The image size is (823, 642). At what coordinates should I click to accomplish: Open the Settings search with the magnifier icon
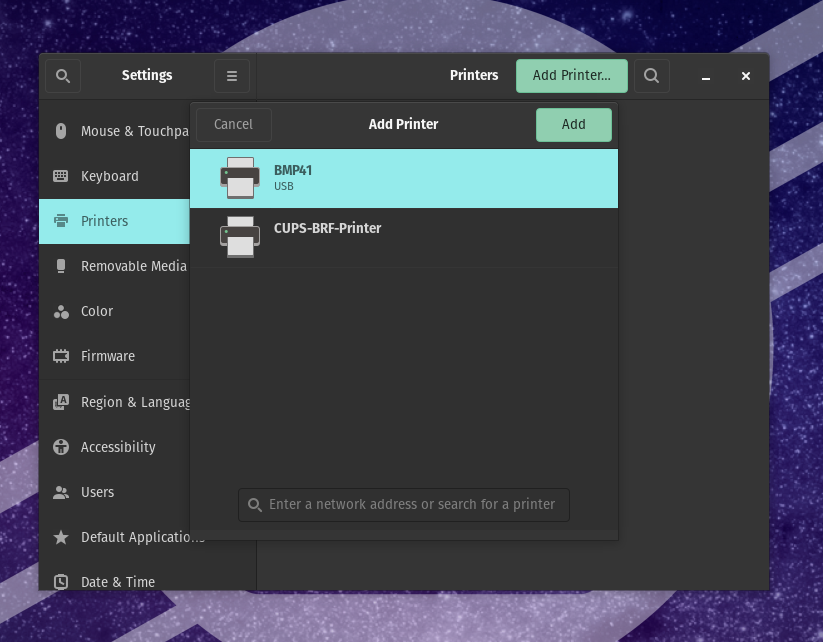pyautogui.click(x=62, y=75)
